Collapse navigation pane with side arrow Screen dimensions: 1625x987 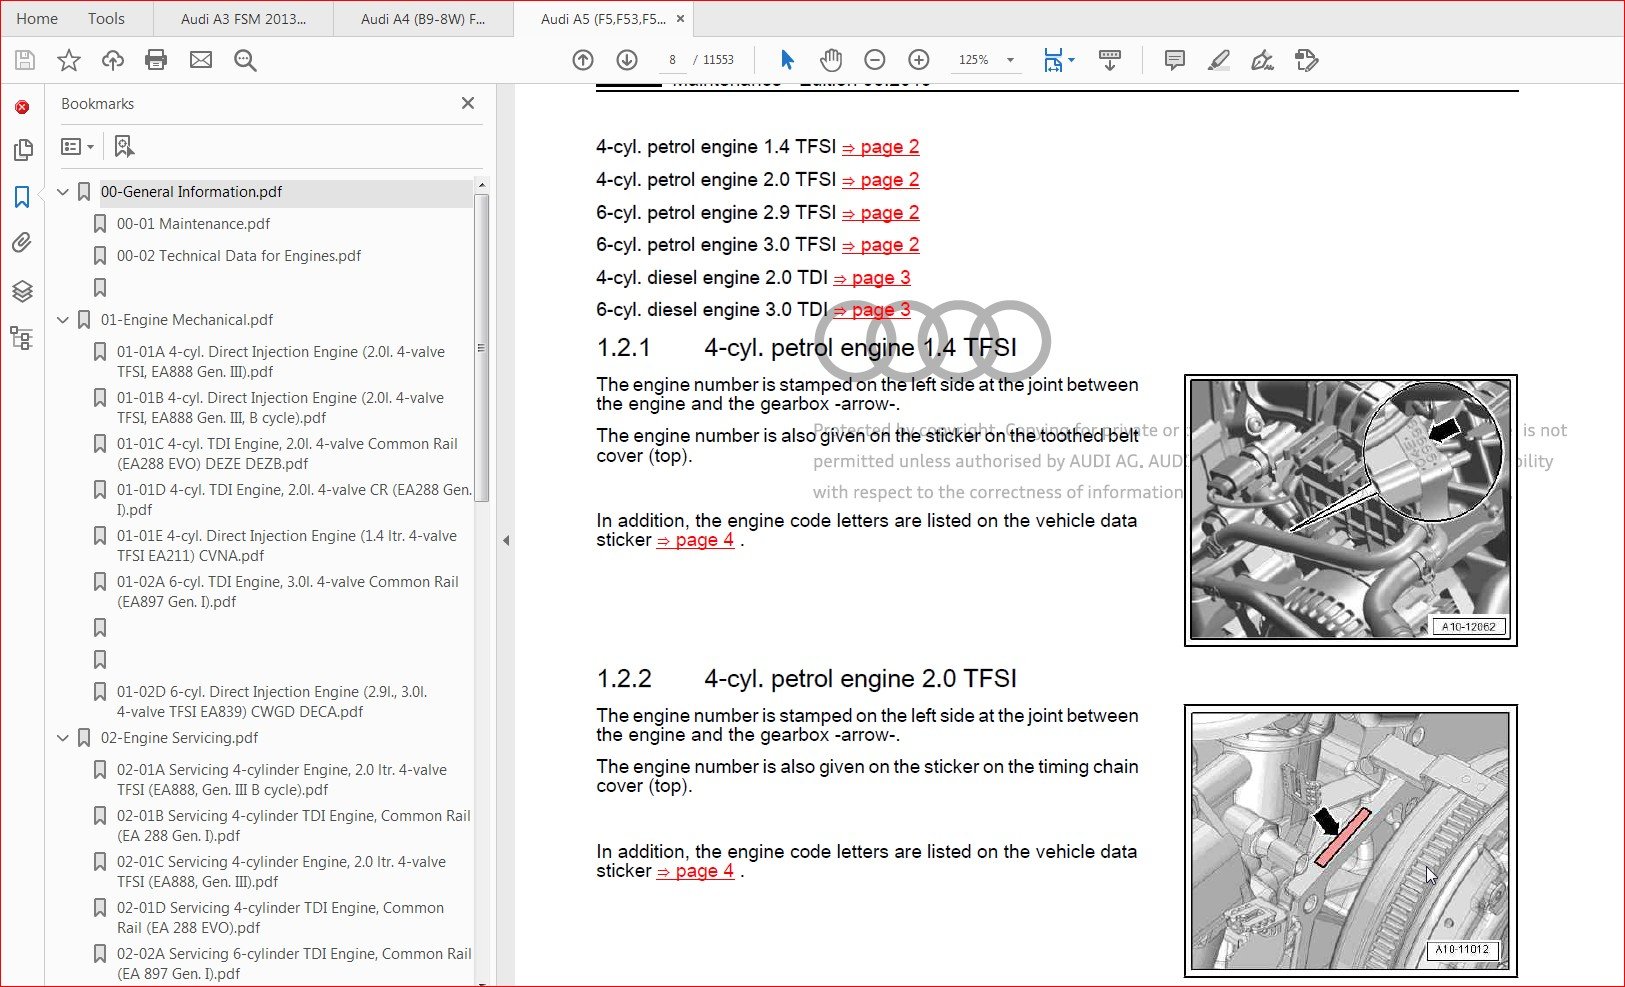point(506,540)
